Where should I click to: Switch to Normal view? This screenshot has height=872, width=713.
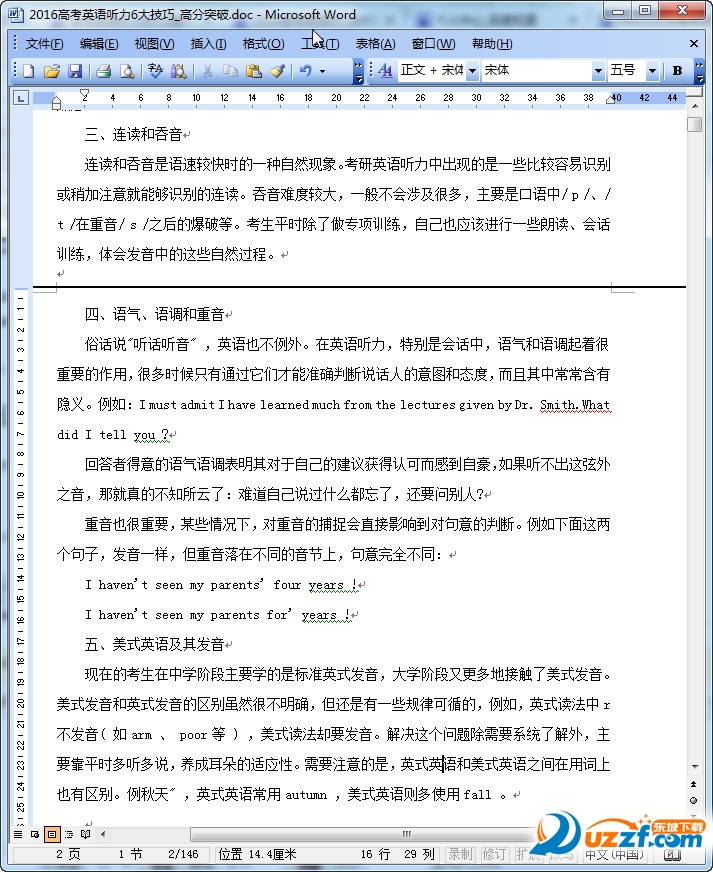(18, 834)
